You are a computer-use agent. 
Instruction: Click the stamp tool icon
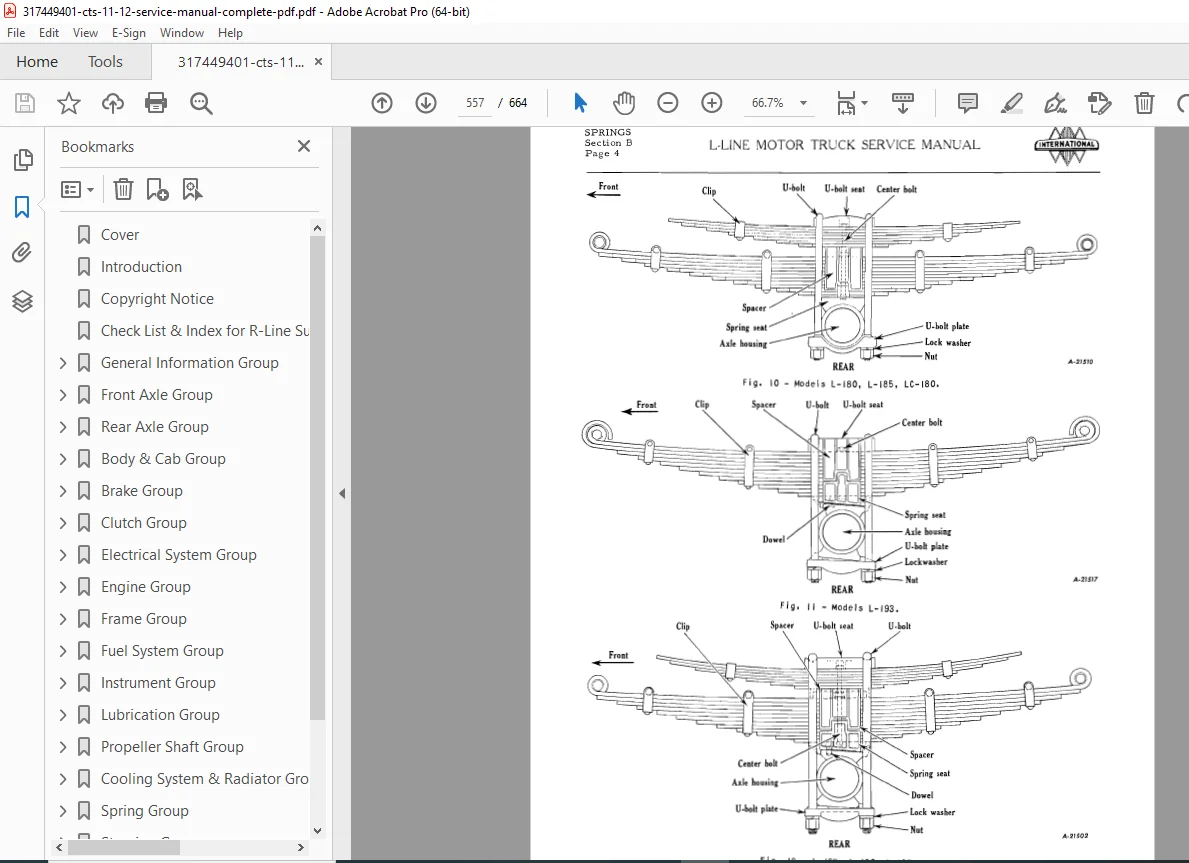1100,102
